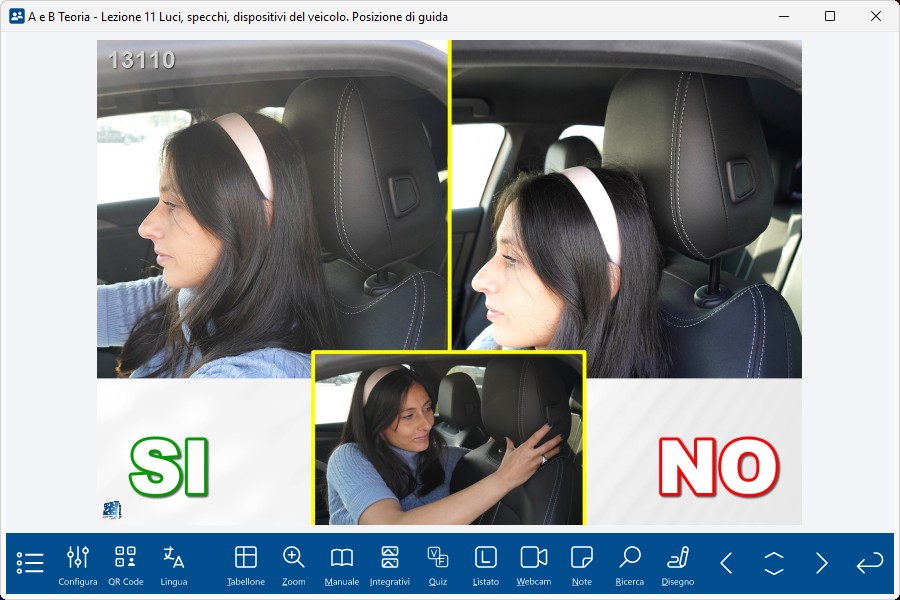Show the QR Code
This screenshot has width=900, height=600.
126,565
